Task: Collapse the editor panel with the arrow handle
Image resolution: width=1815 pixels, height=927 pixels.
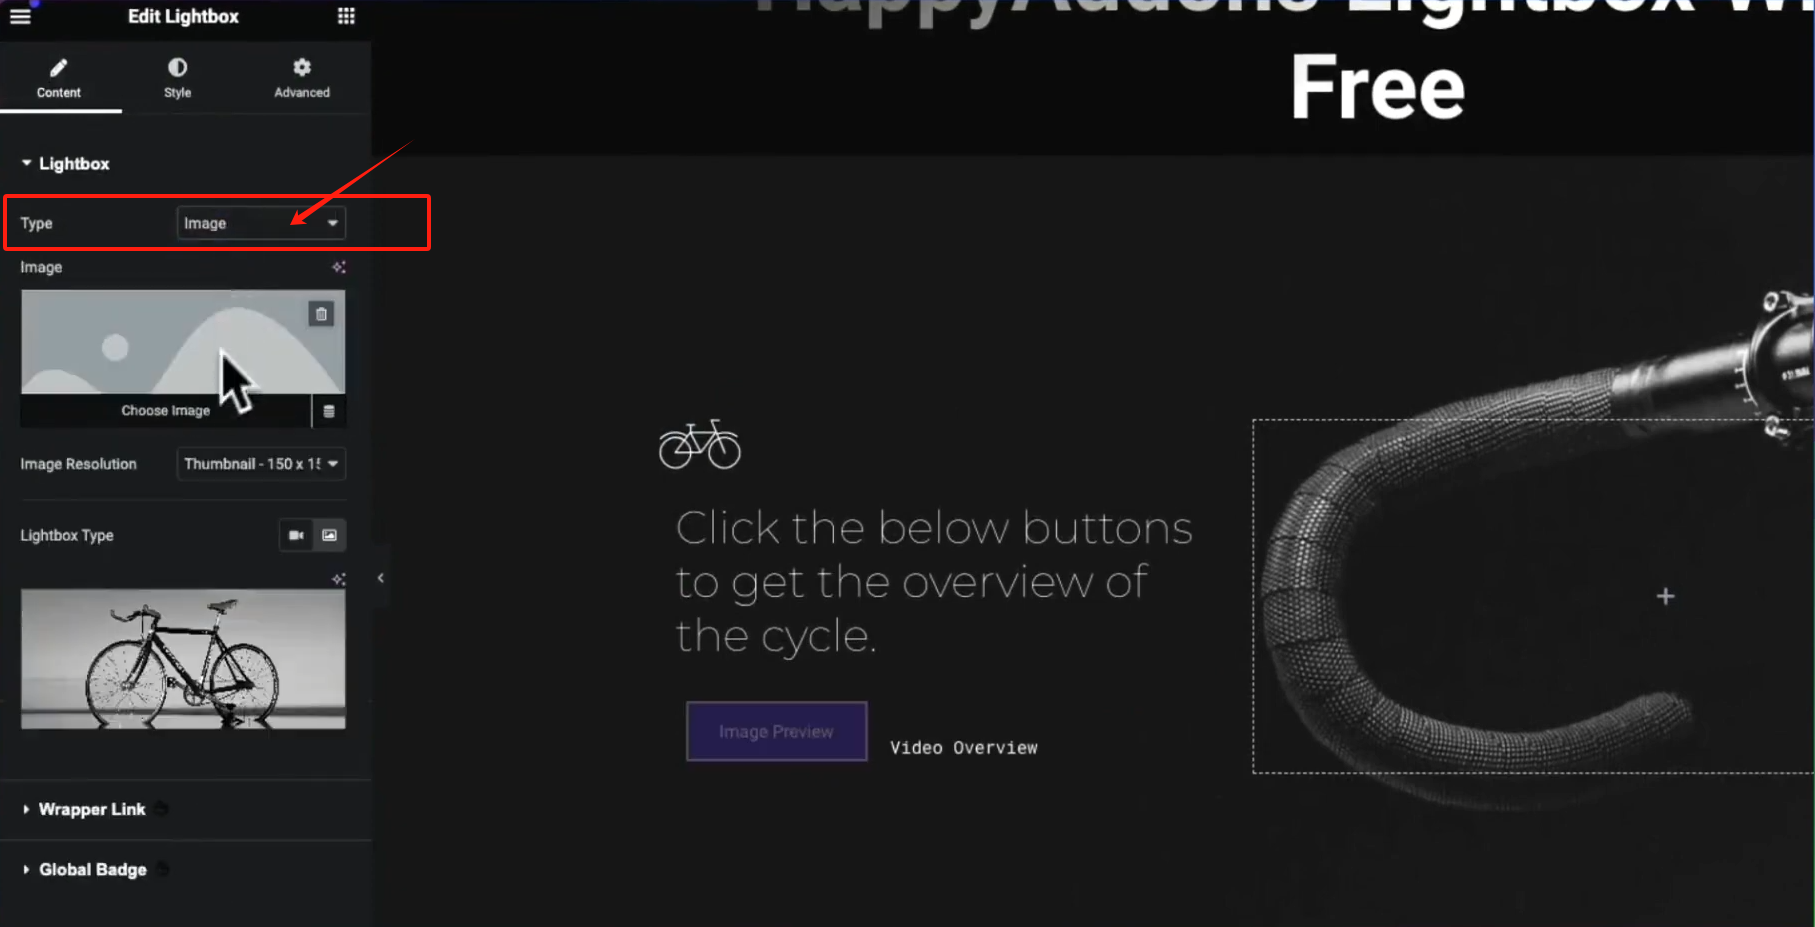Action: (x=381, y=578)
